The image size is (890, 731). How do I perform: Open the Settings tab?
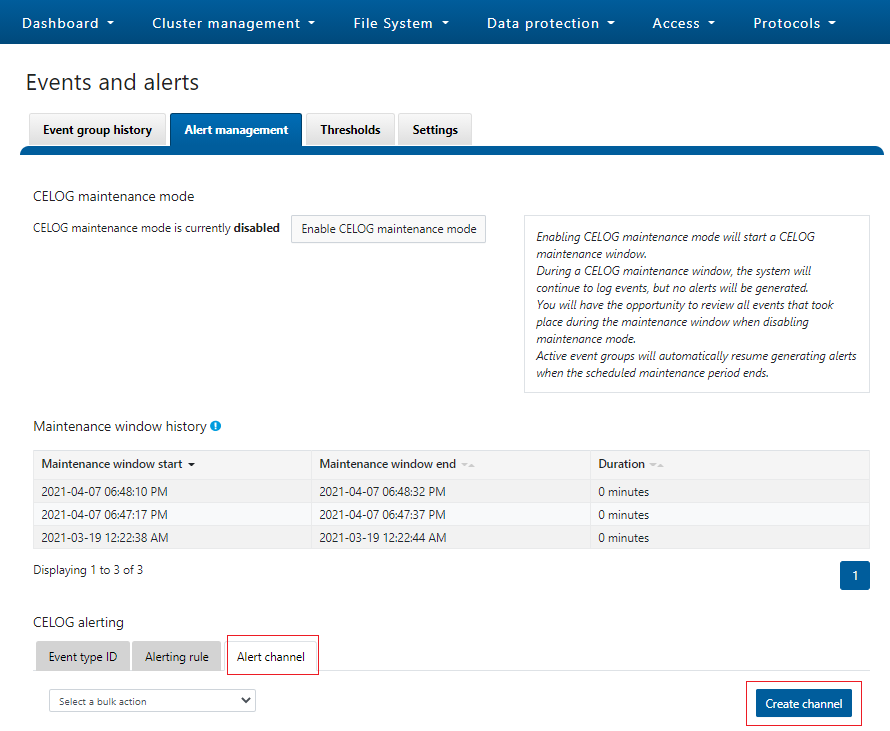(434, 129)
